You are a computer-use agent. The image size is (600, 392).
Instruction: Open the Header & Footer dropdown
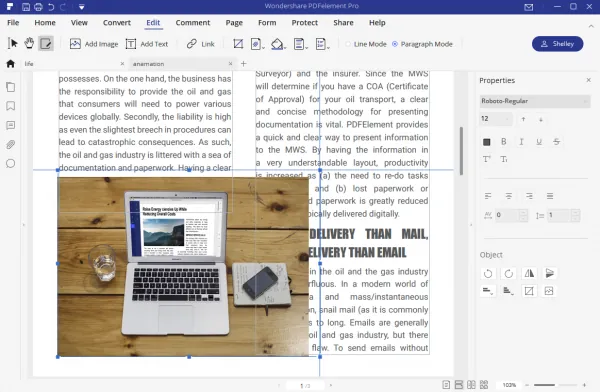pos(300,44)
